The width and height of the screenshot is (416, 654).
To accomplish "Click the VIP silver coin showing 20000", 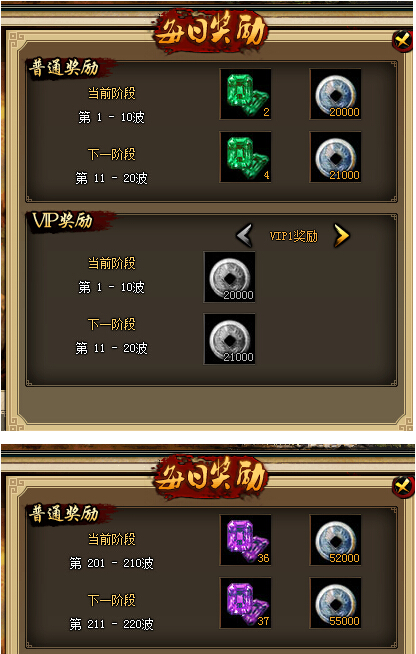I will 229,277.
